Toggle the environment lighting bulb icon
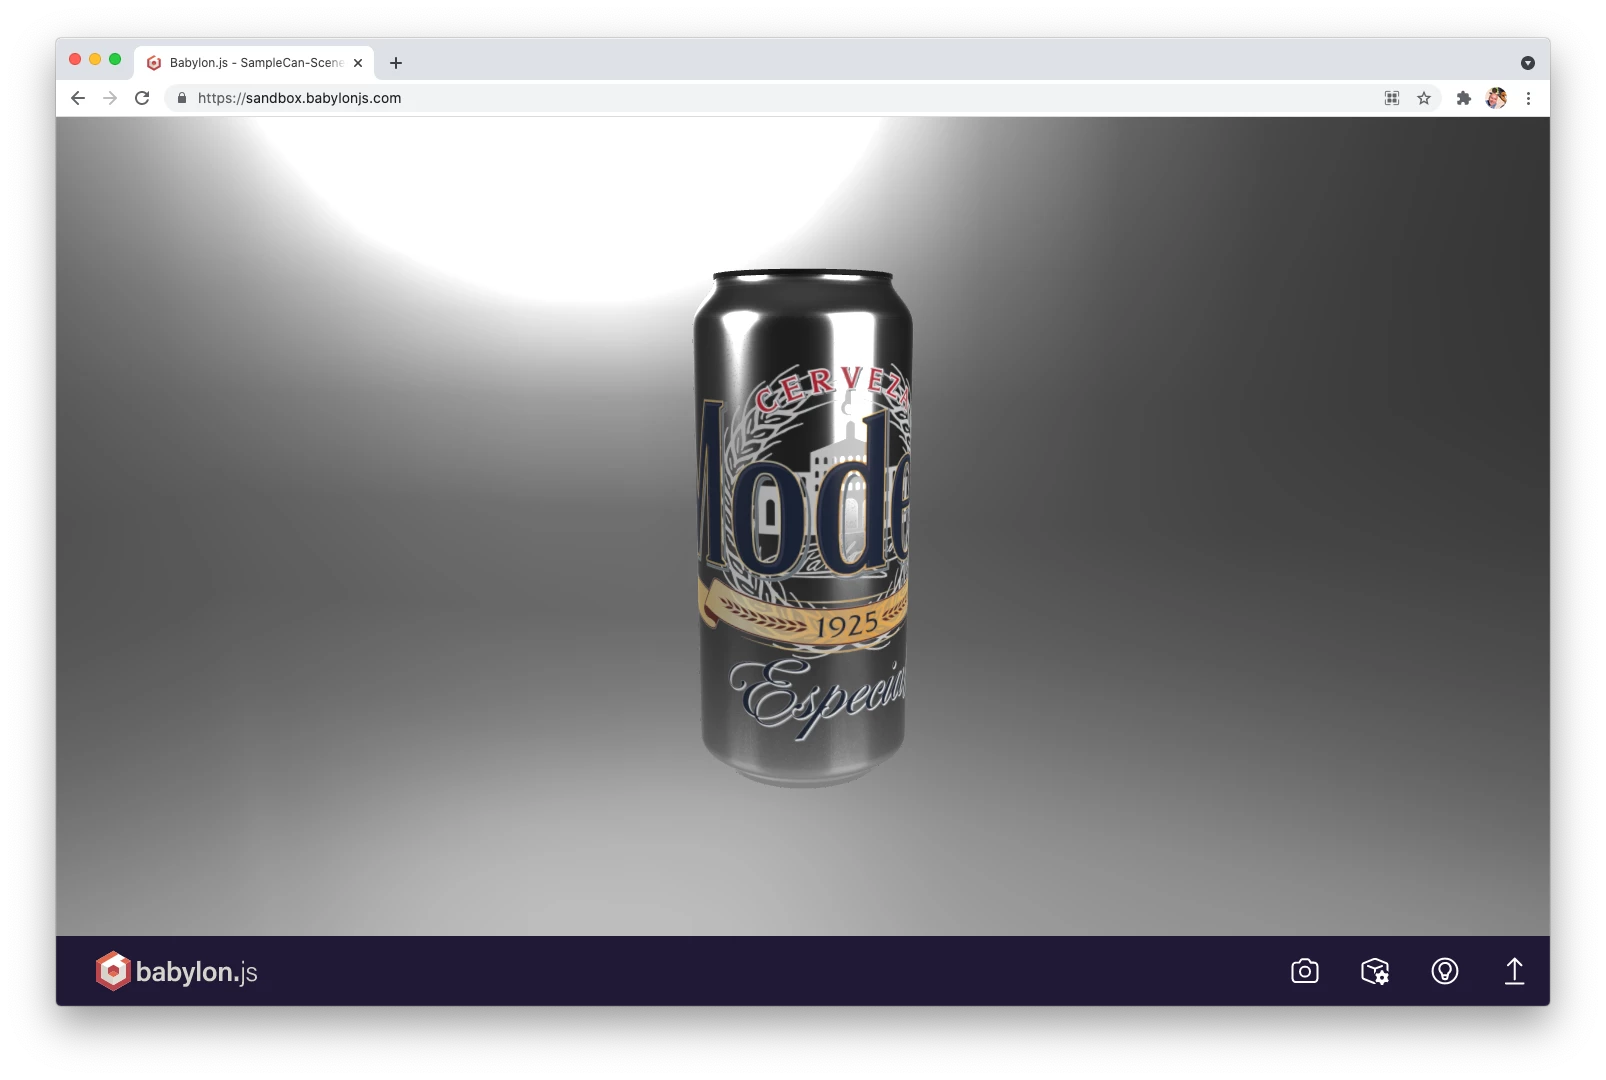Image resolution: width=1606 pixels, height=1080 pixels. click(x=1444, y=971)
